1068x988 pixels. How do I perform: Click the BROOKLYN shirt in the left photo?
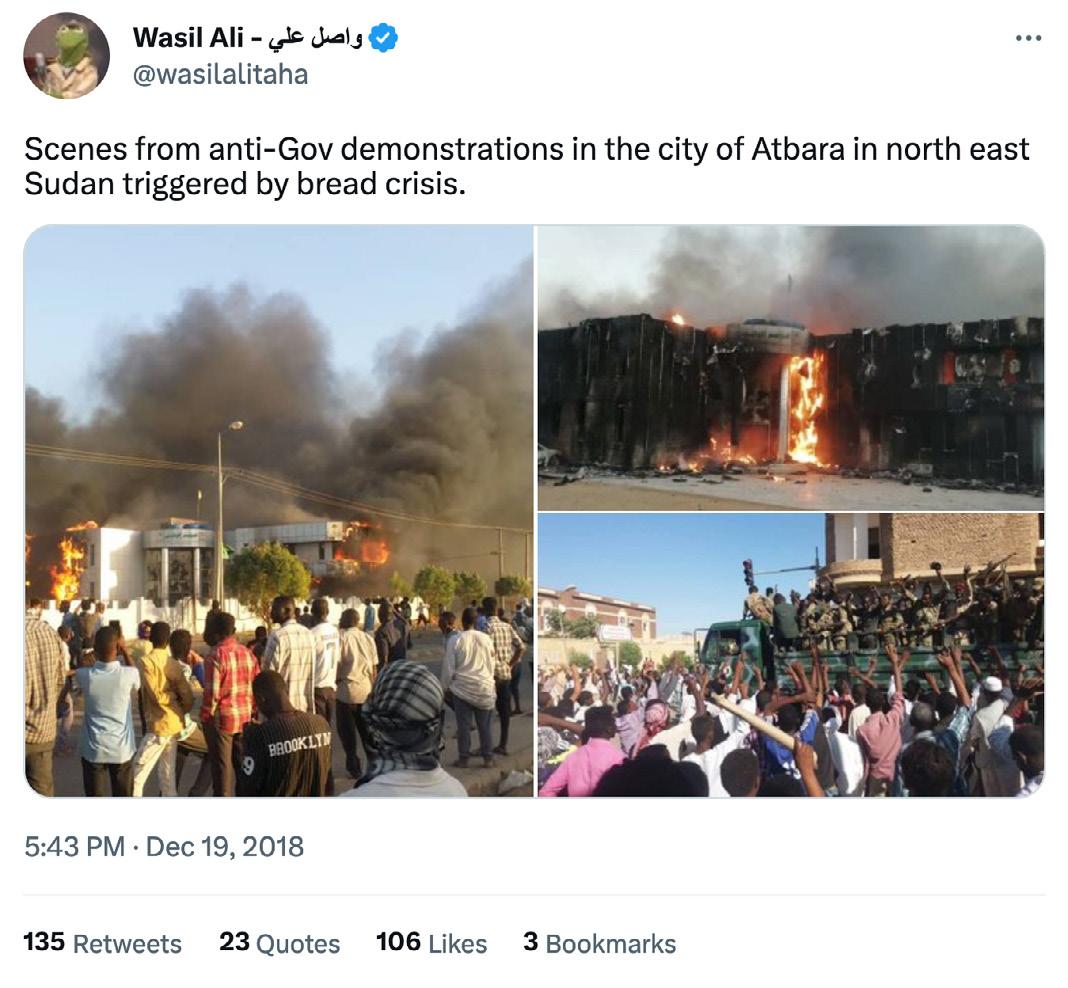point(288,754)
